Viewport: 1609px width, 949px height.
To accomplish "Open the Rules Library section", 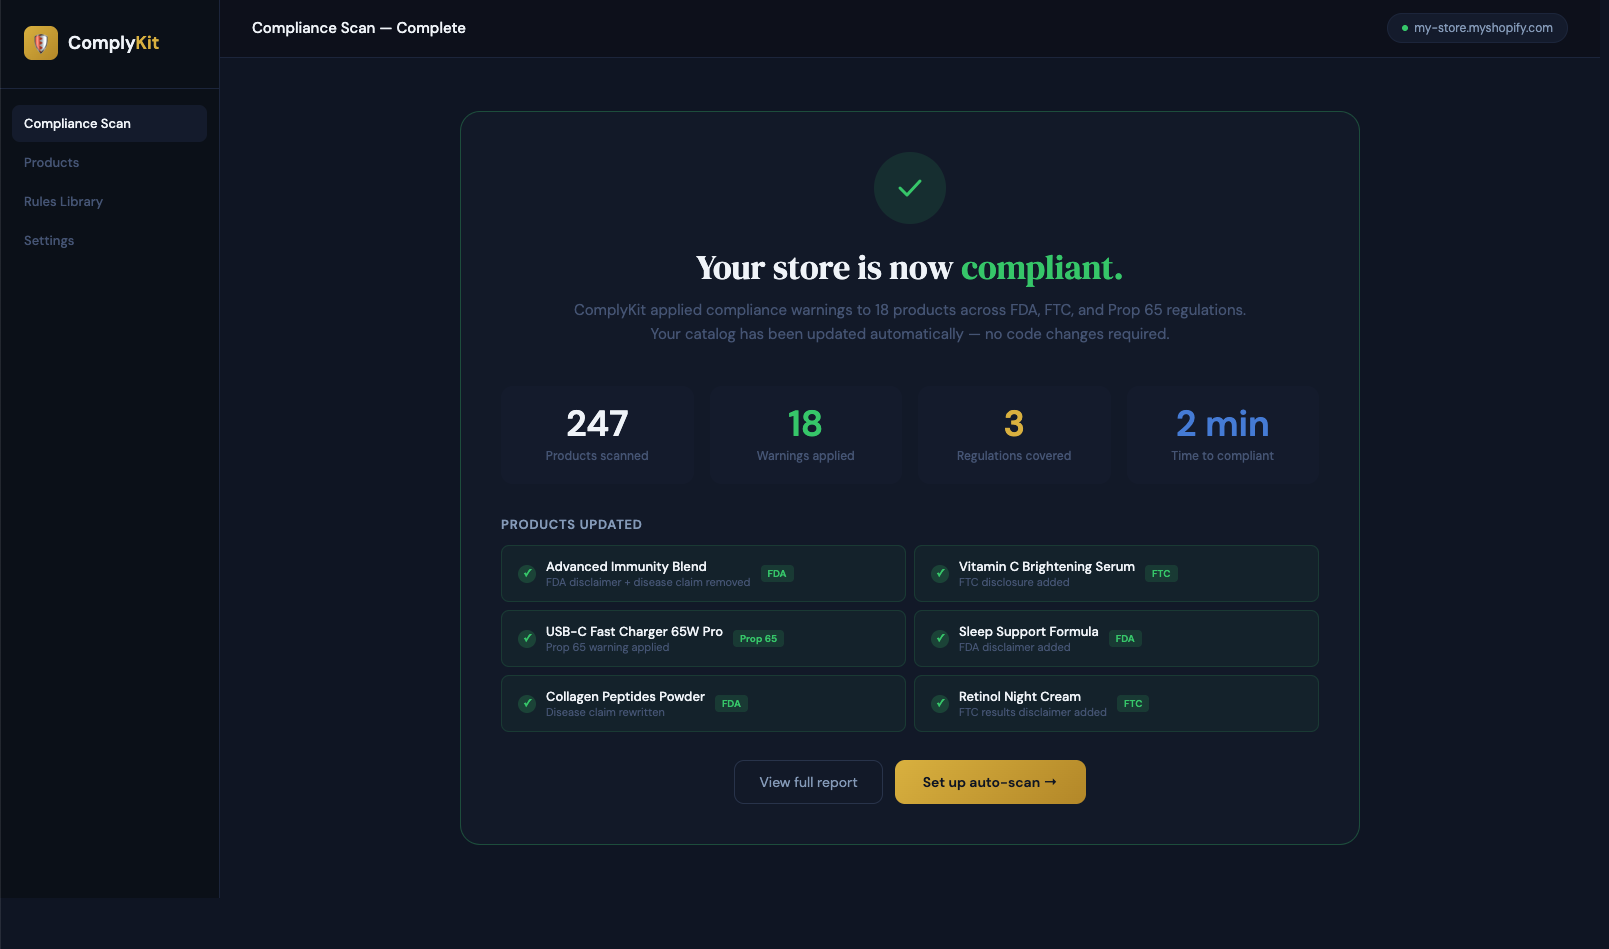I will click(x=63, y=201).
